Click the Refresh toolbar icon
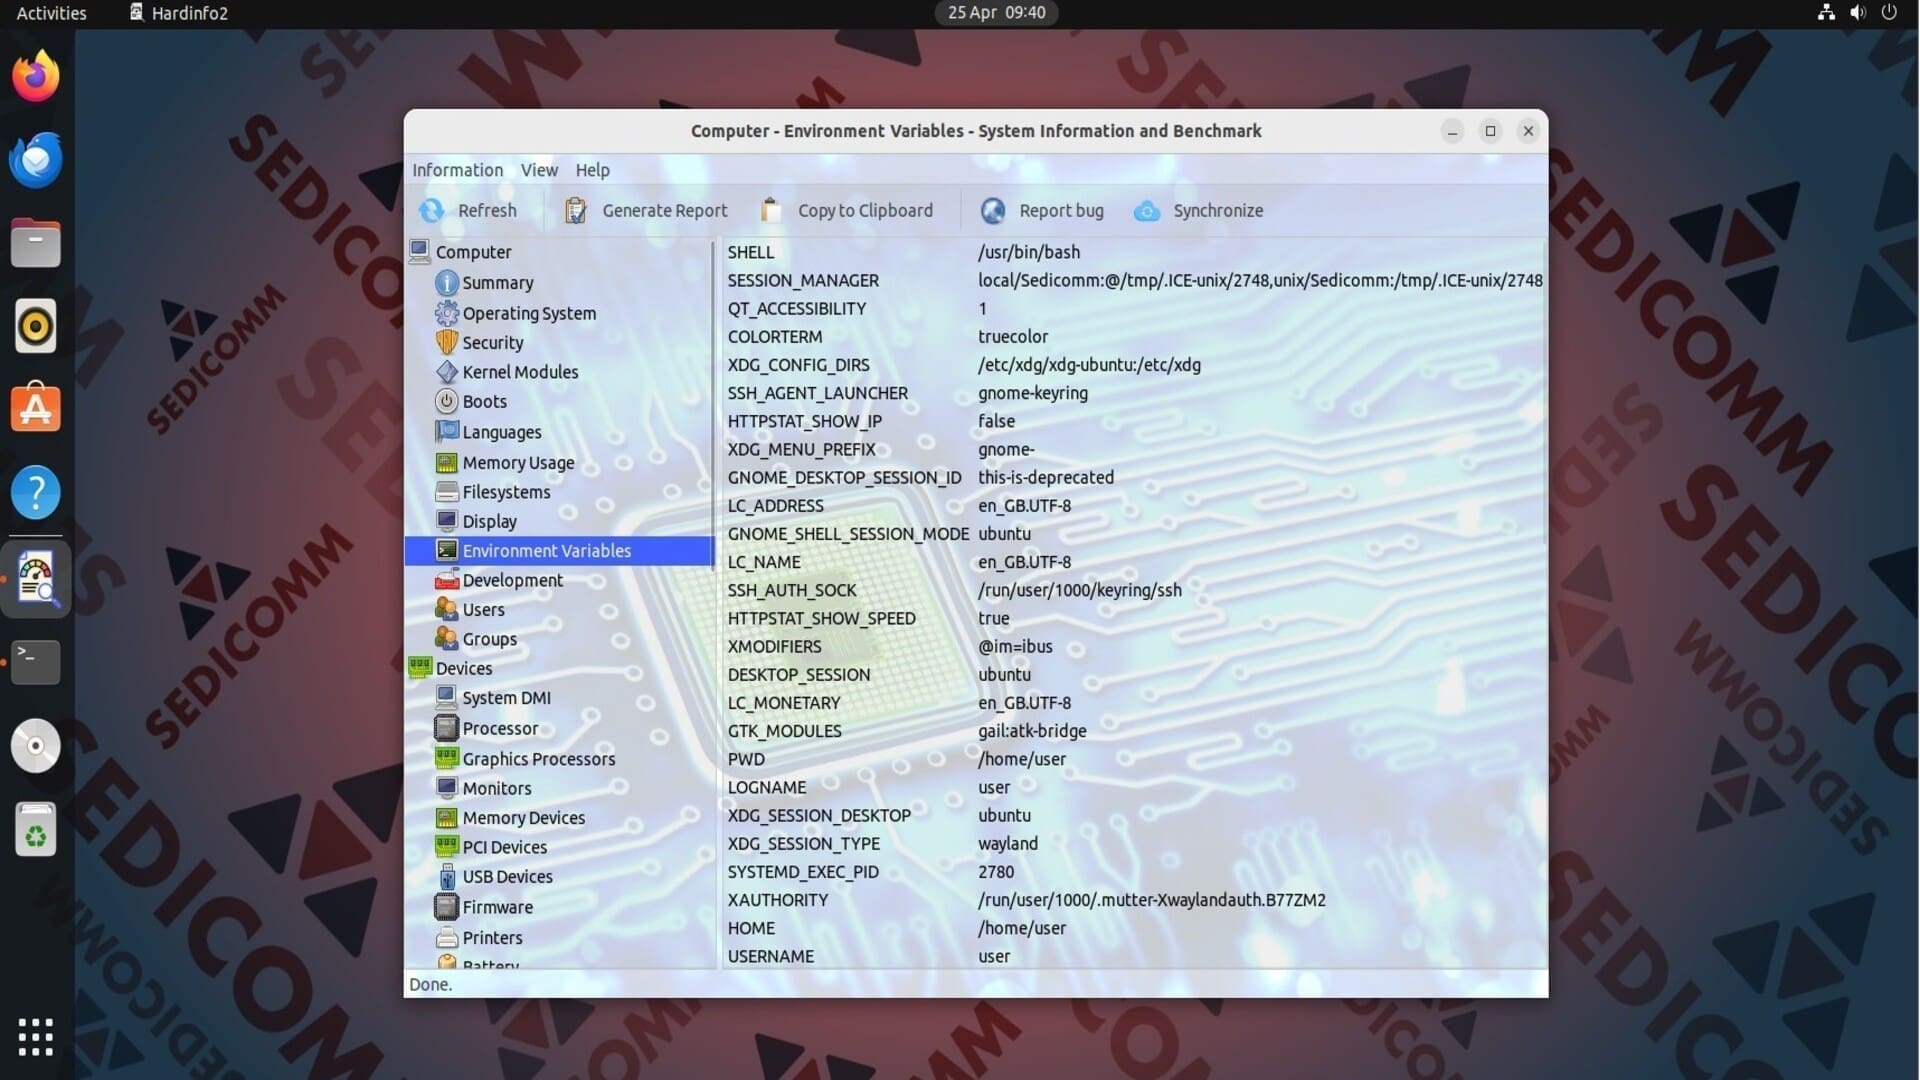Viewport: 1920px width, 1080px height. [432, 211]
